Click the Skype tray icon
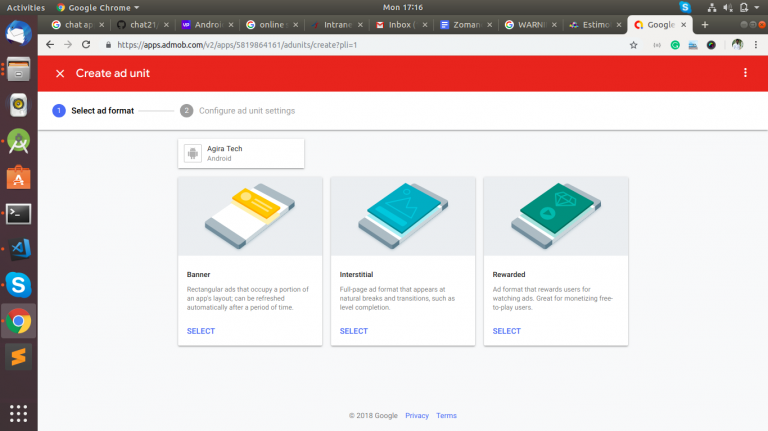This screenshot has height=431, width=768. tap(685, 7)
